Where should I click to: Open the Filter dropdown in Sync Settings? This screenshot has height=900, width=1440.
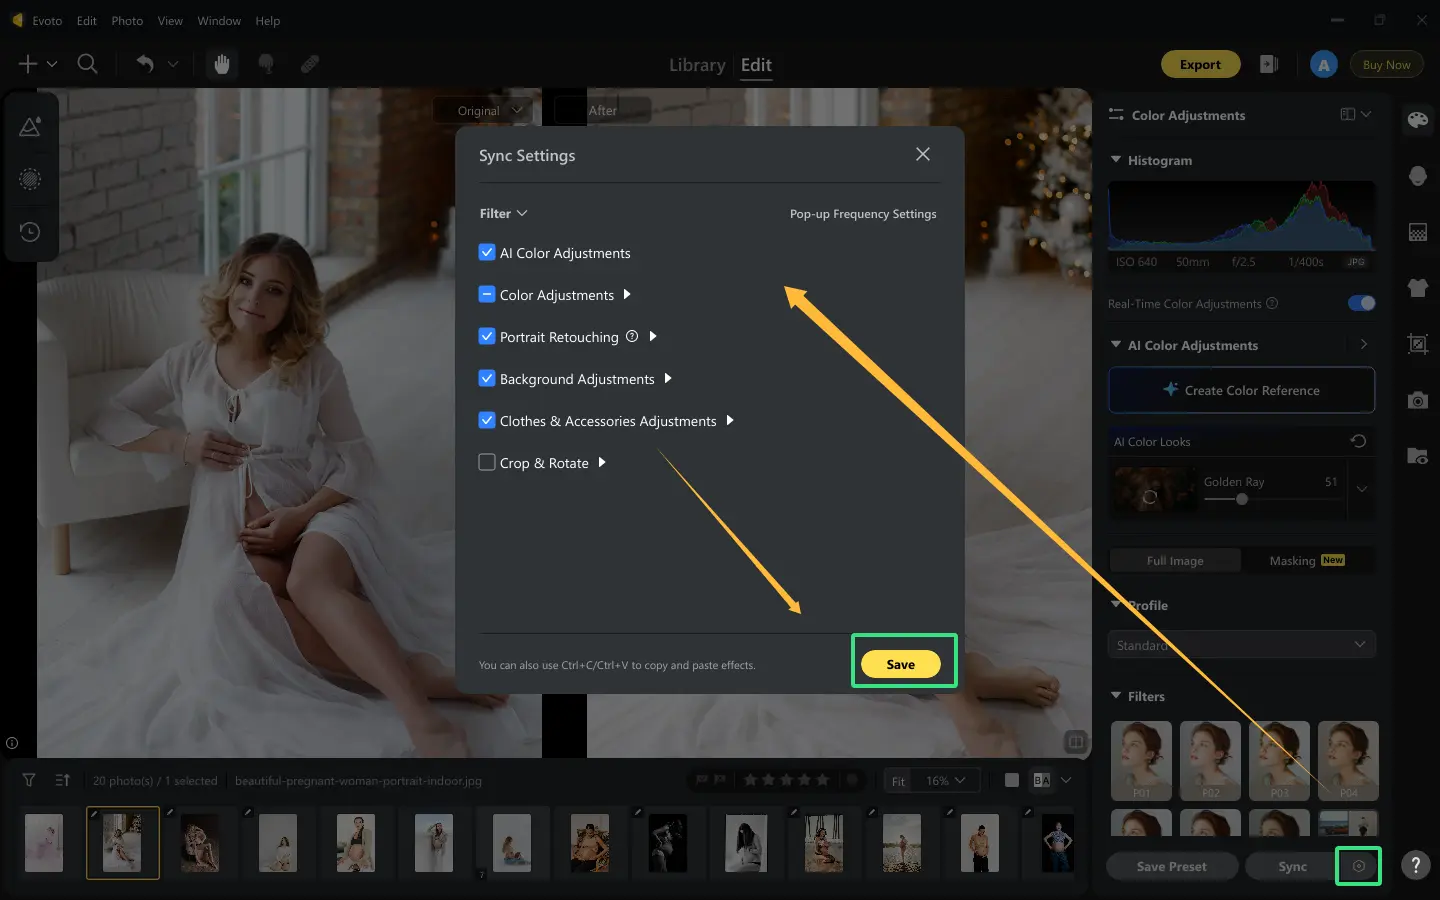coord(503,213)
